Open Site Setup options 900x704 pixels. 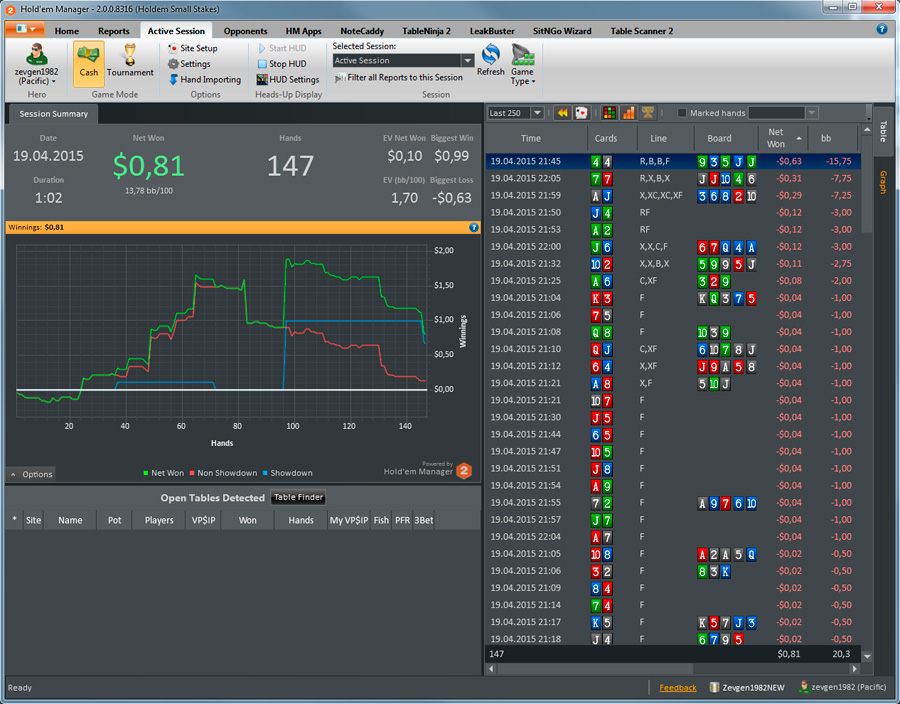click(193, 48)
